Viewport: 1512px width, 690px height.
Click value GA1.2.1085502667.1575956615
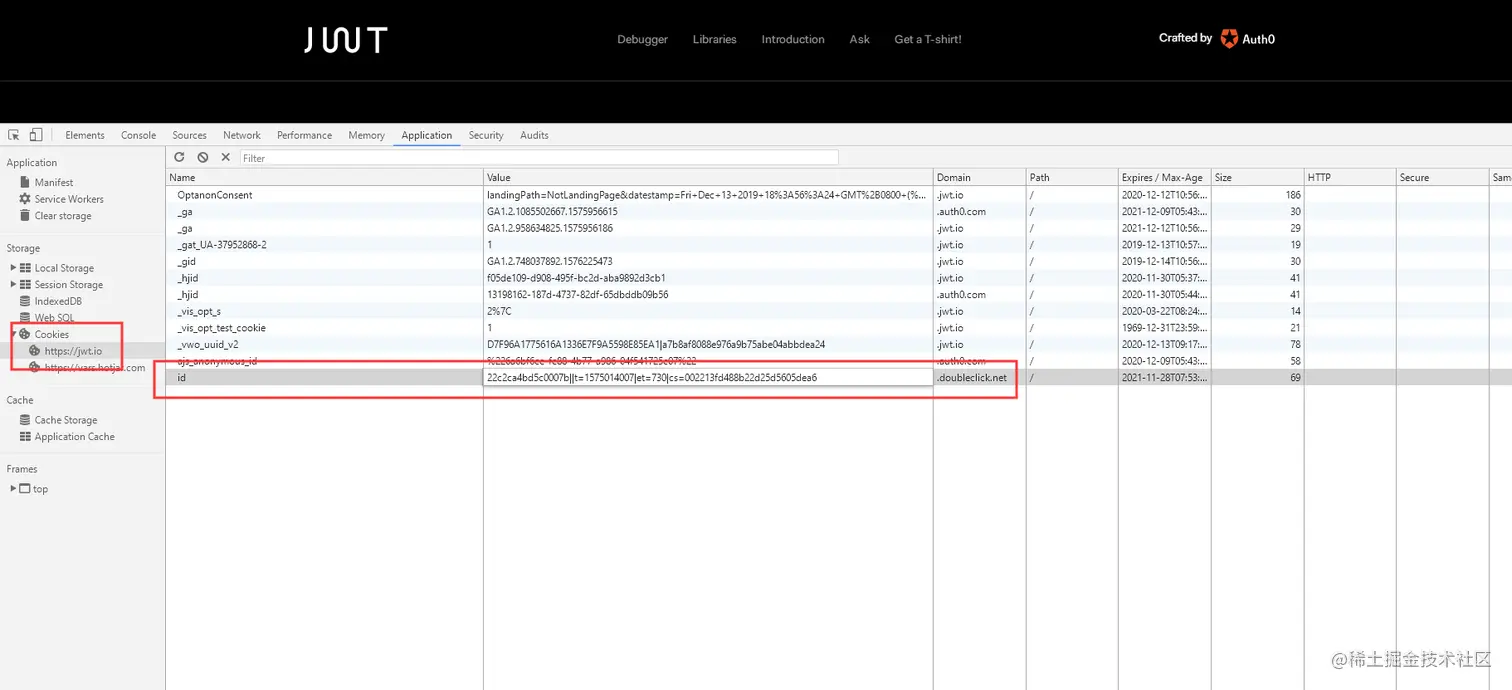(x=552, y=212)
